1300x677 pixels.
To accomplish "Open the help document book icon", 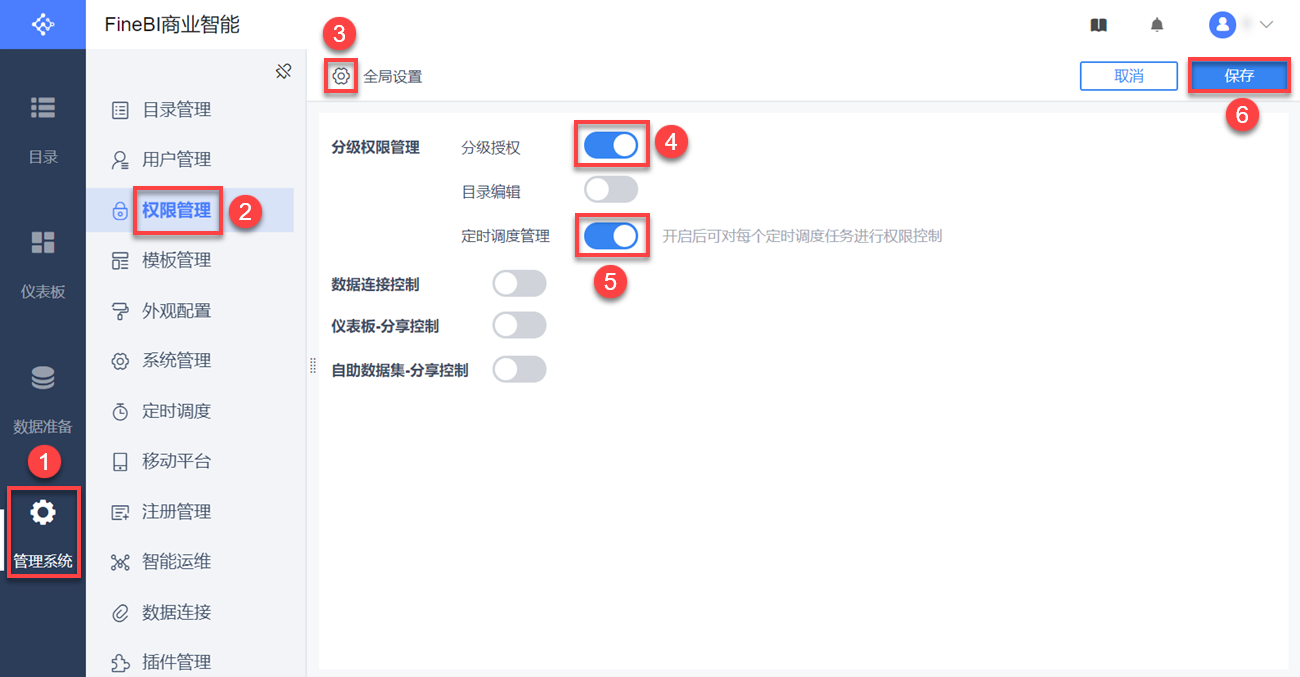I will point(1099,25).
